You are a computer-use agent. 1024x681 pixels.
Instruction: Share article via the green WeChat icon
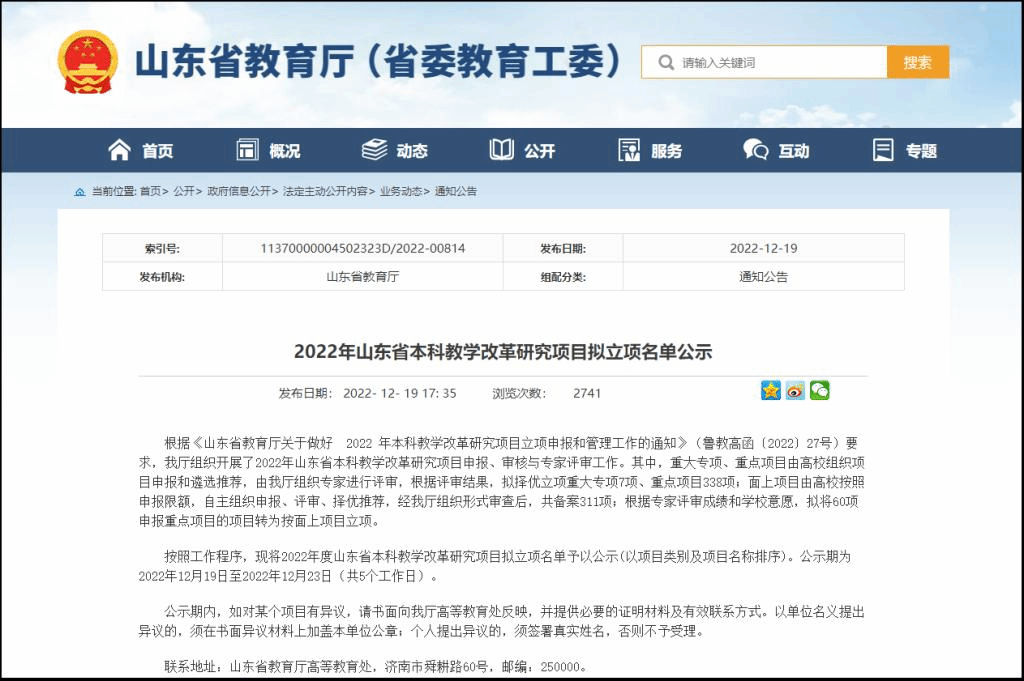(x=819, y=391)
